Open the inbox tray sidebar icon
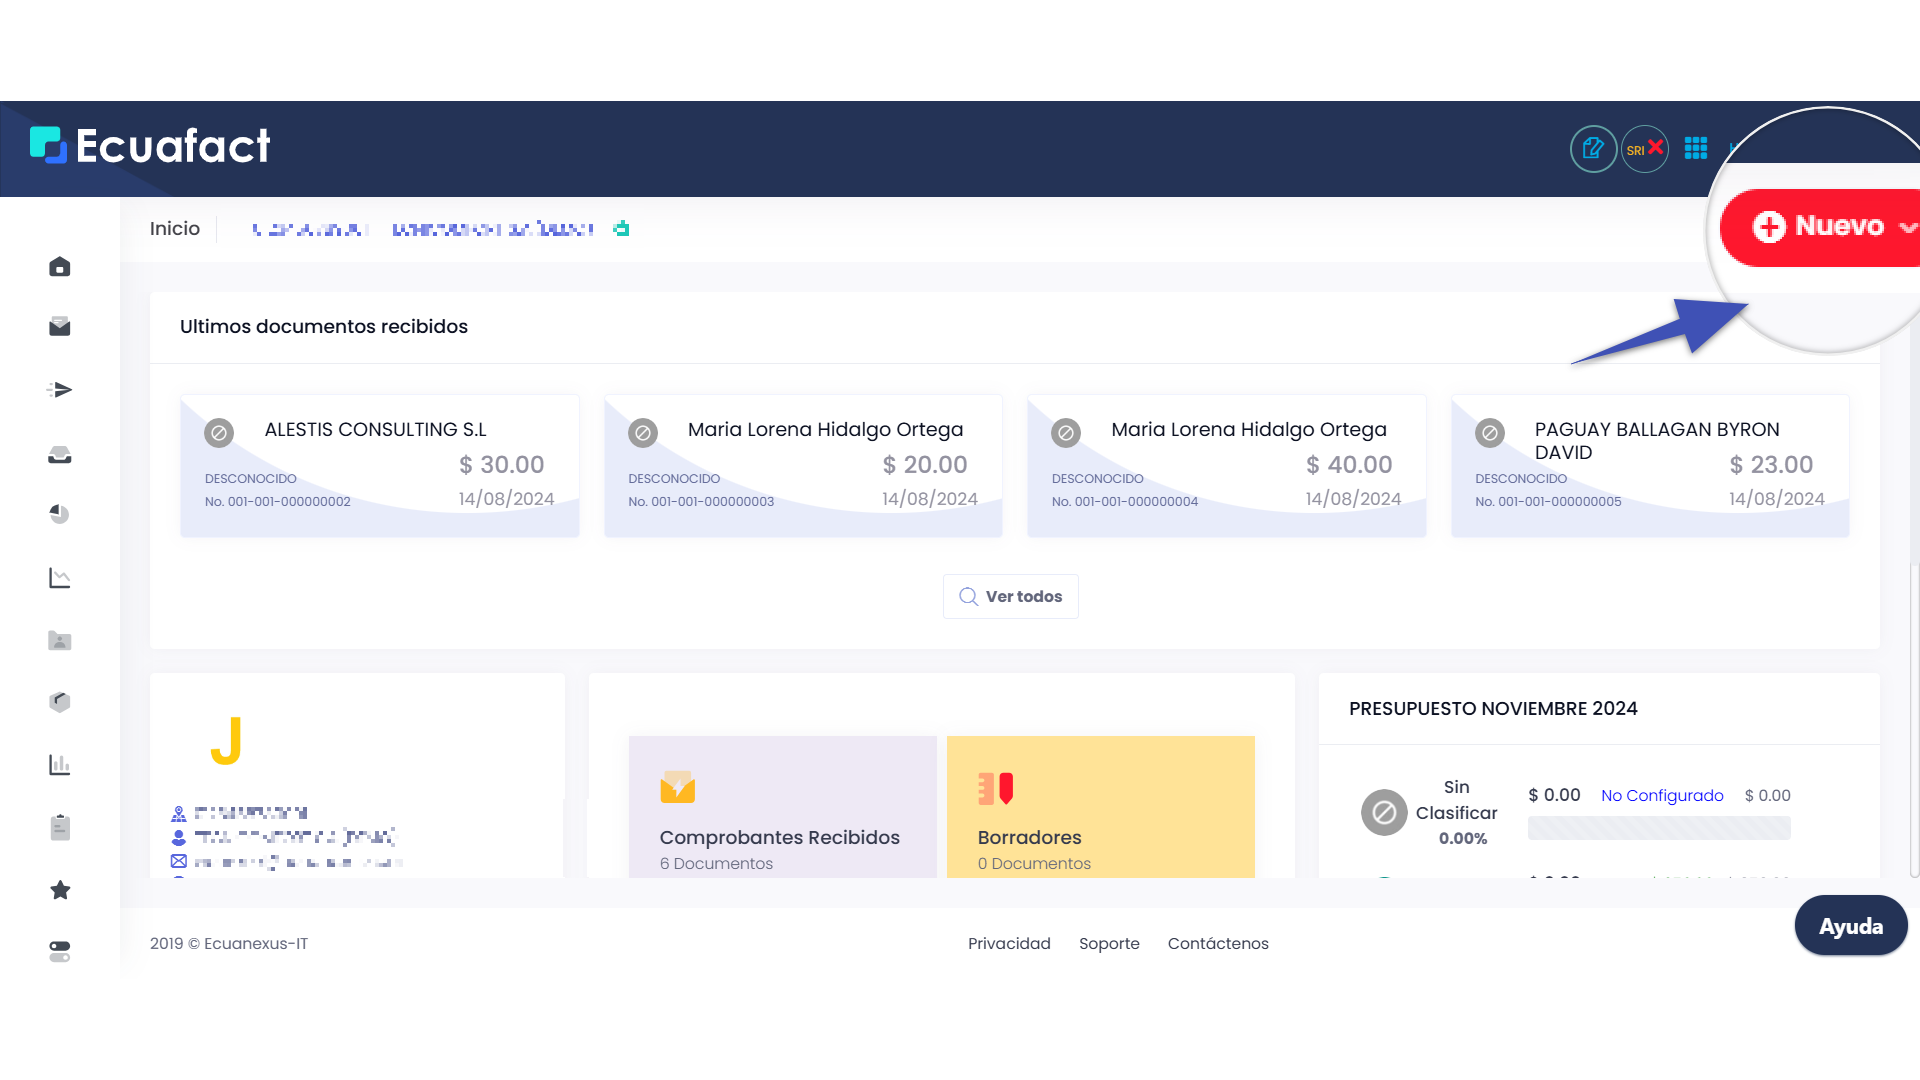The height and width of the screenshot is (1080, 1920). (60, 455)
